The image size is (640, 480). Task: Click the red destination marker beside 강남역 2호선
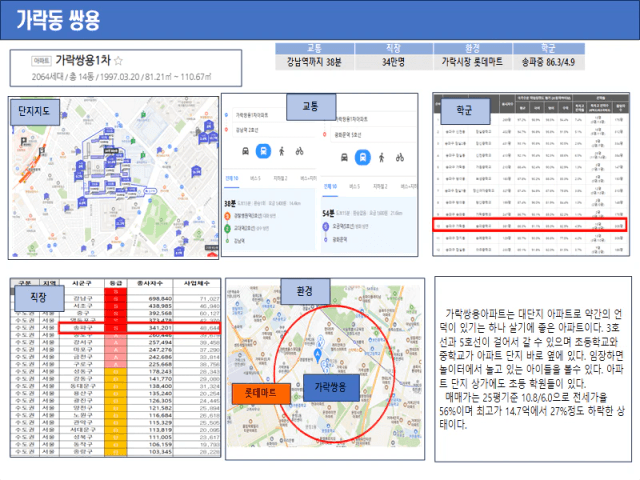(x=227, y=130)
